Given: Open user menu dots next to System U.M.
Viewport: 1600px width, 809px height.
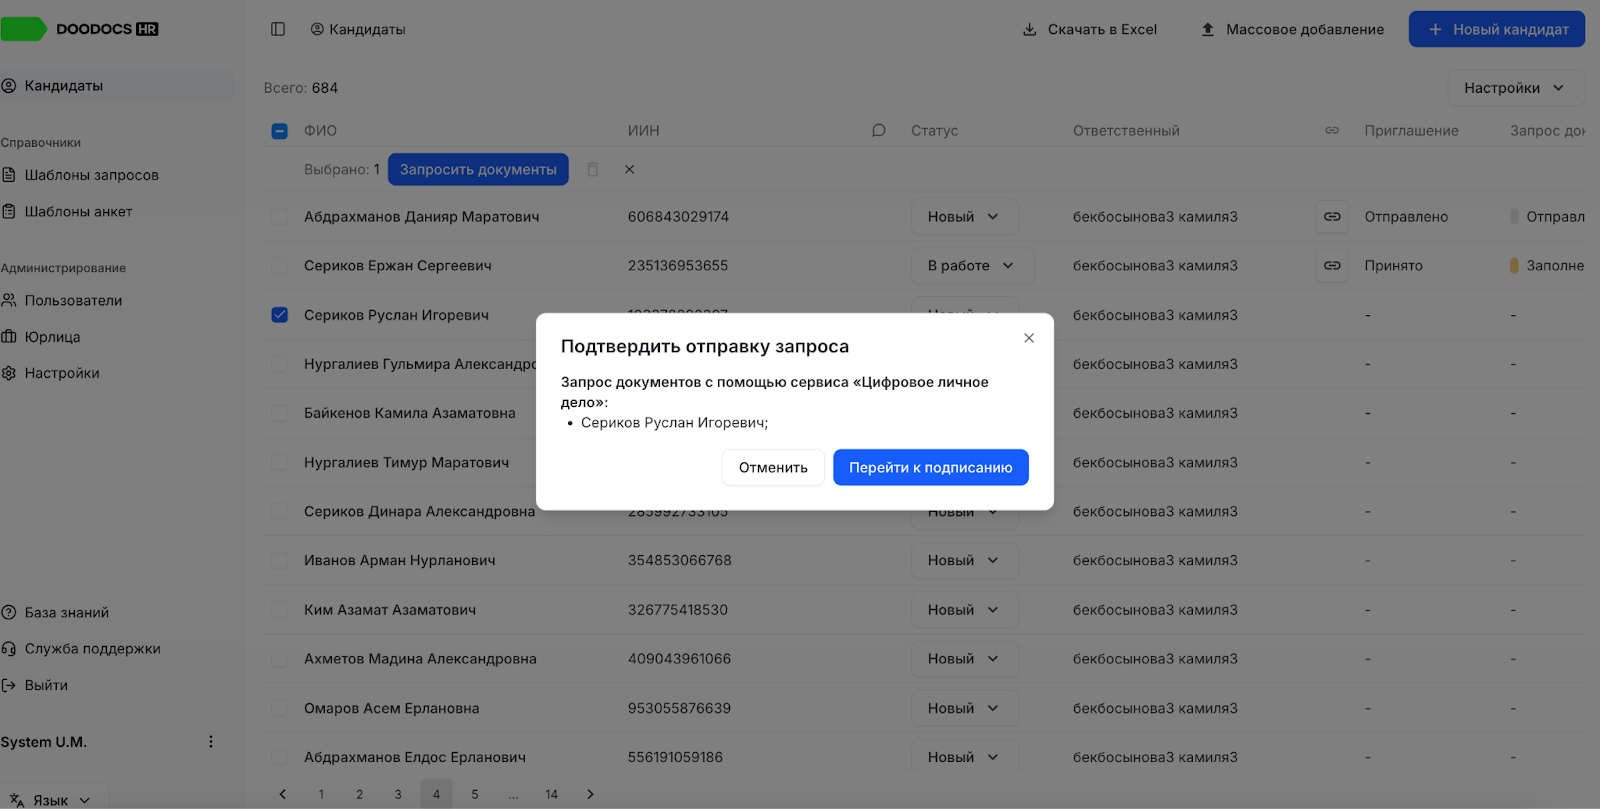Looking at the screenshot, I should click(210, 742).
